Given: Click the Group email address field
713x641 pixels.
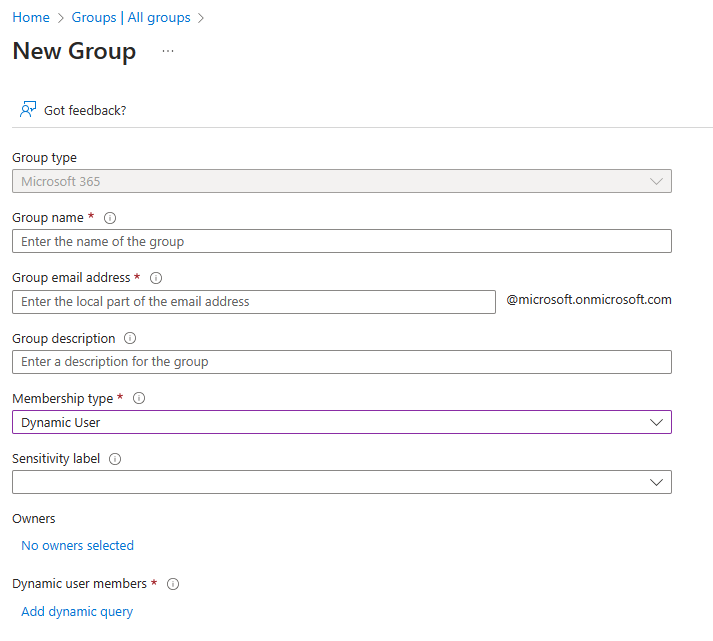Looking at the screenshot, I should pyautogui.click(x=254, y=302).
